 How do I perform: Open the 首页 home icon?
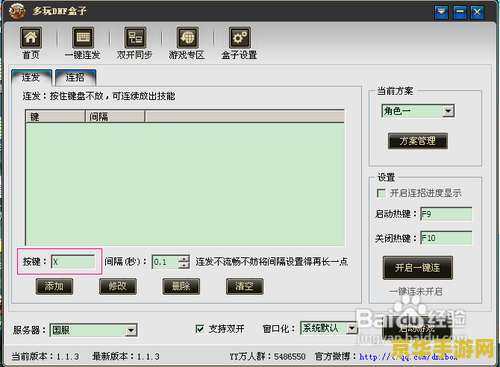(x=31, y=38)
